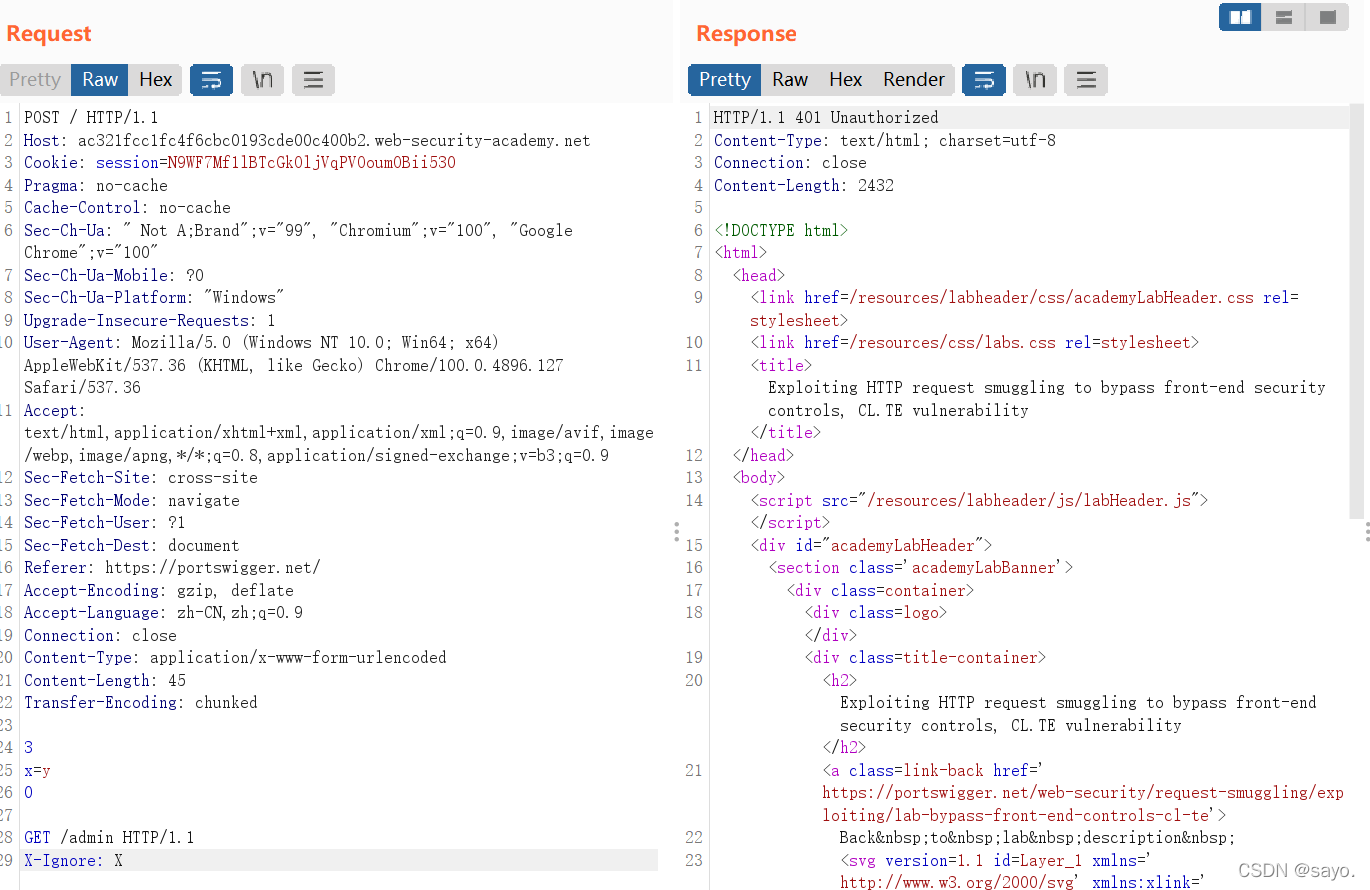This screenshot has width=1370, height=890.
Task: Click the divider handle between Request and Response
Action: pyautogui.click(x=677, y=531)
